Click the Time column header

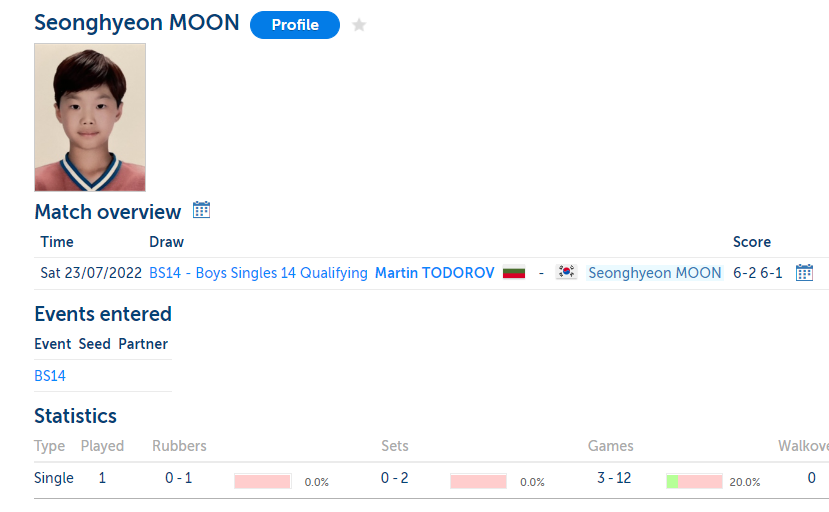pos(57,242)
